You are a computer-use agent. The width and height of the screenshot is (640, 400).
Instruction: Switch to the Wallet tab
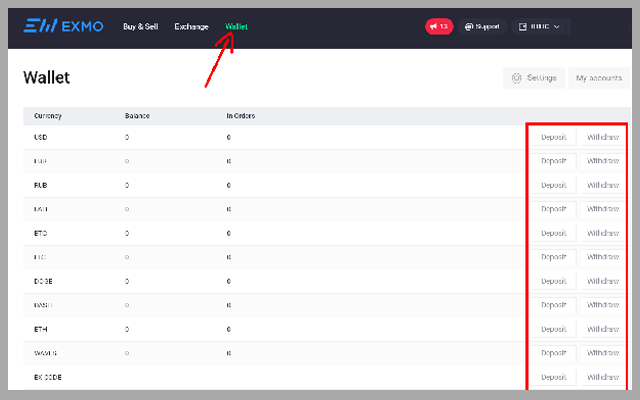pos(237,26)
